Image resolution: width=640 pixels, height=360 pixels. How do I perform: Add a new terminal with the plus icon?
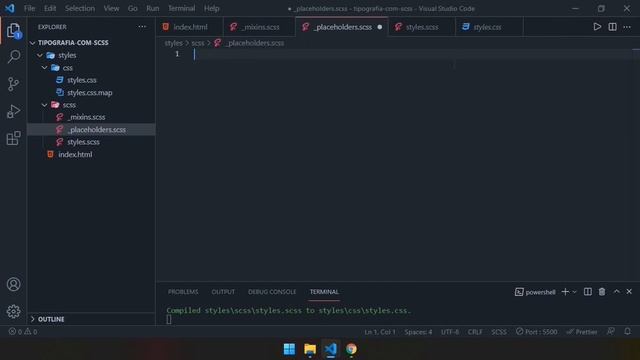(565, 291)
